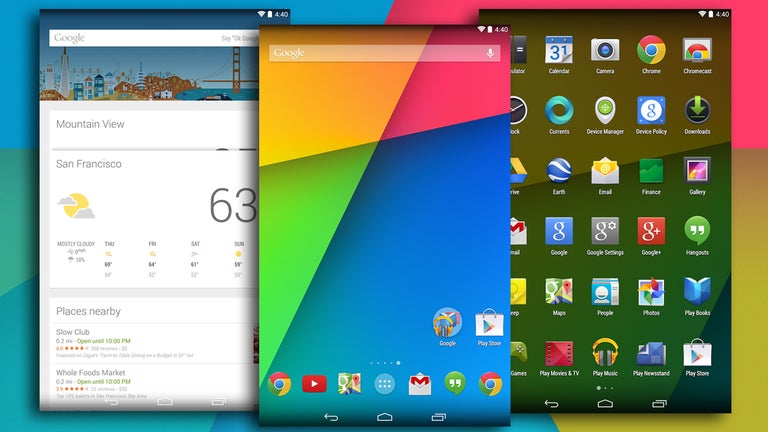Open Hangouts from the home screen dock

coord(455,384)
